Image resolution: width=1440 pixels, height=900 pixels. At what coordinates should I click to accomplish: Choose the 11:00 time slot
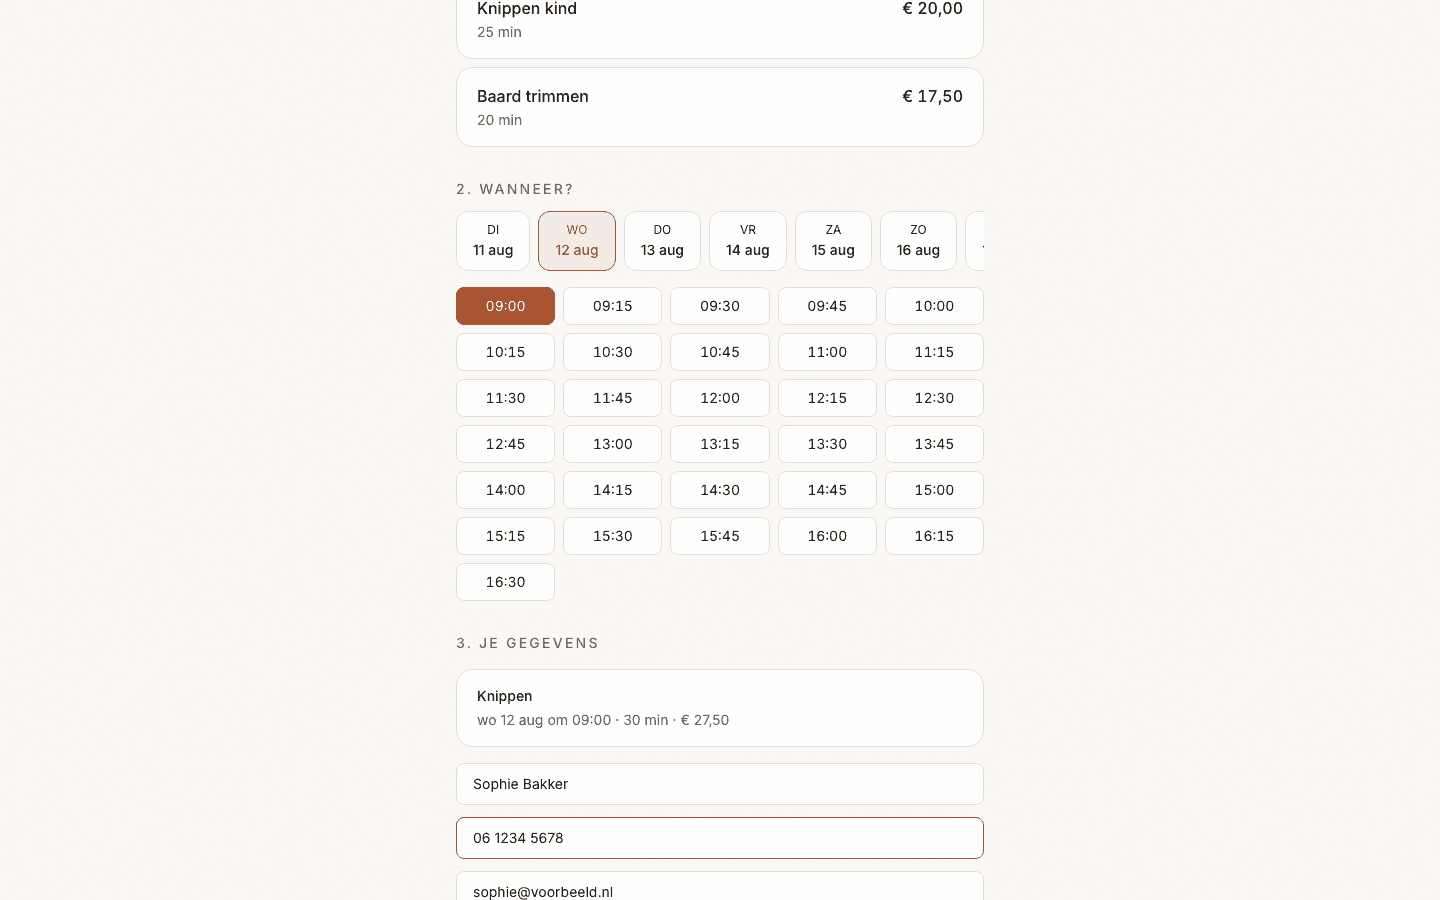[x=827, y=352]
